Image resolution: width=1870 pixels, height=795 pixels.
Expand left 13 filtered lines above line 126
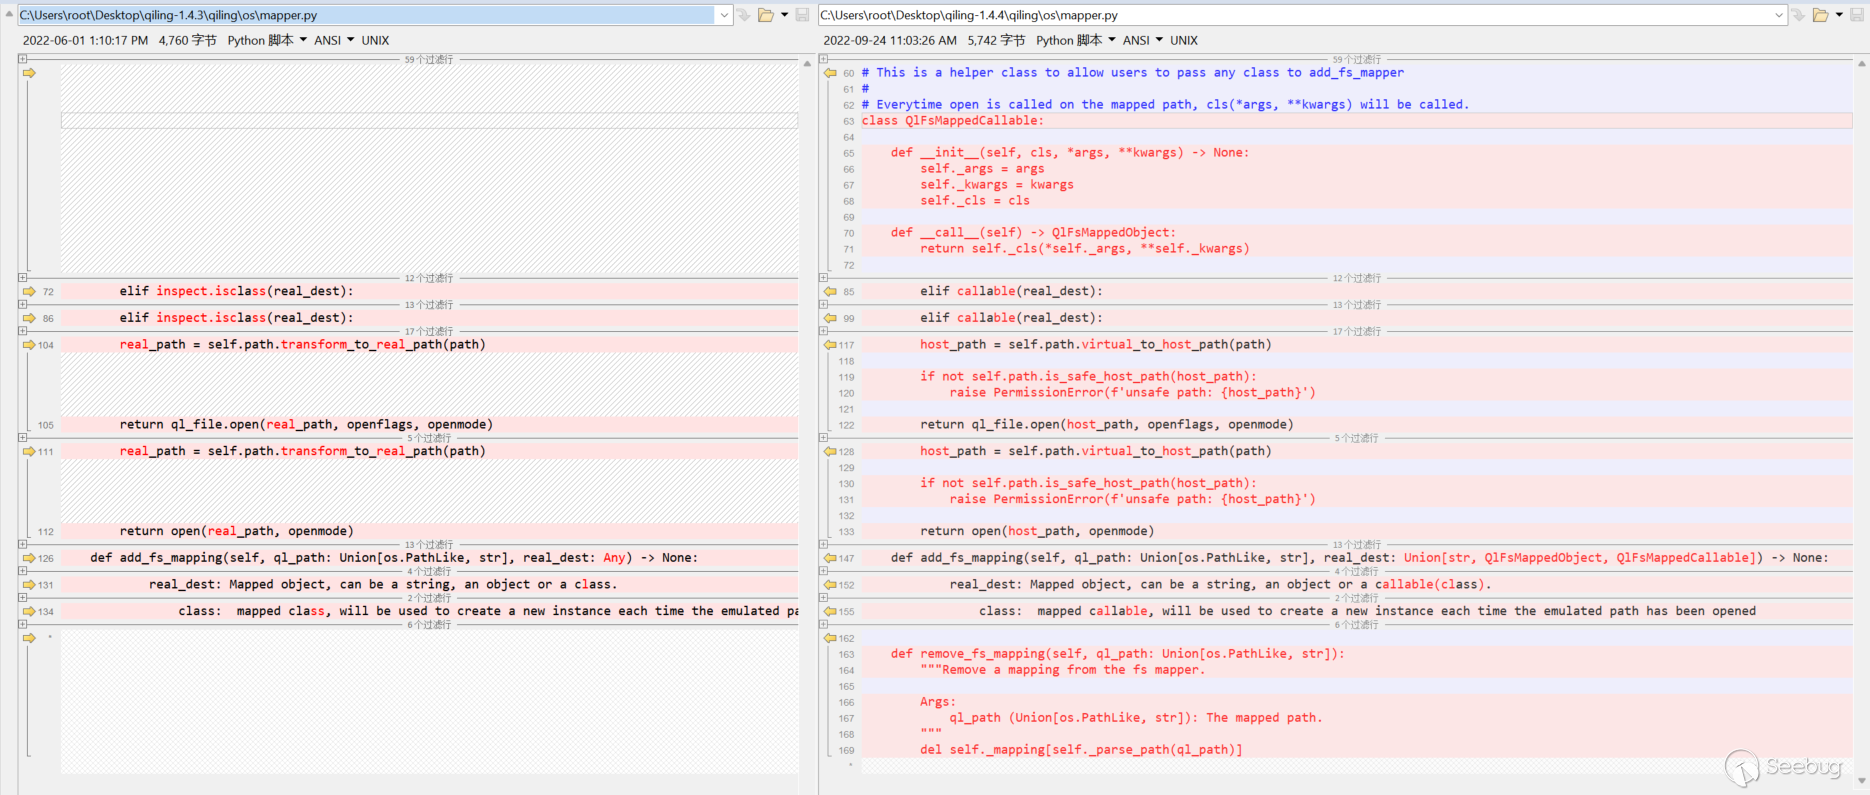pos(22,544)
